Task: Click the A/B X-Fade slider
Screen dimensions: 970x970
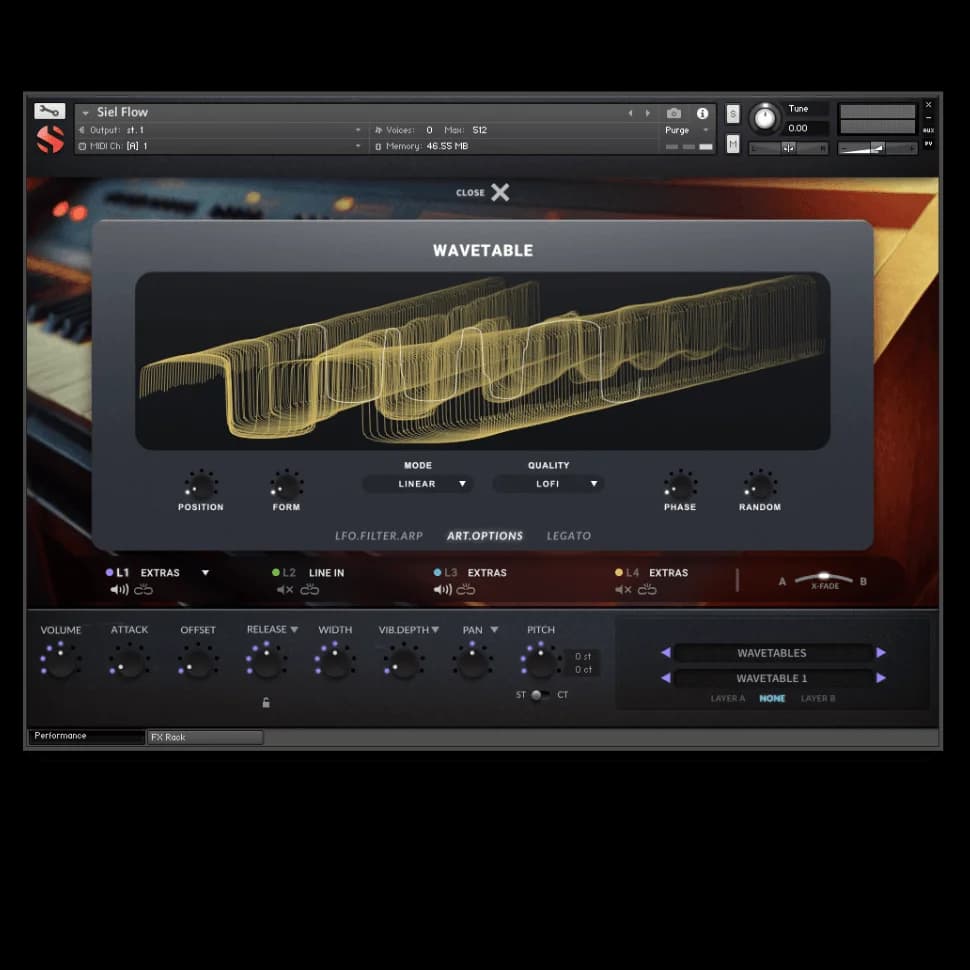Action: tap(824, 579)
